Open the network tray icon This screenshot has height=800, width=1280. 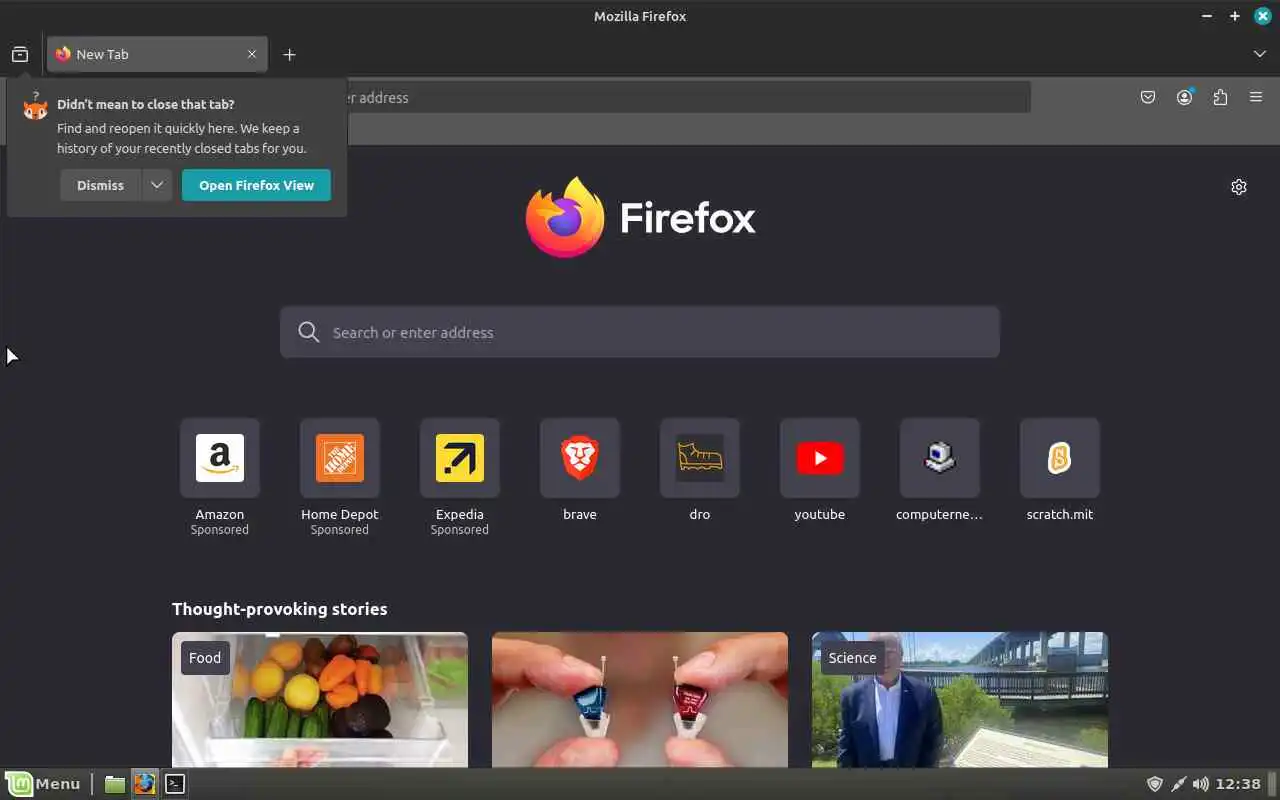(x=1178, y=784)
